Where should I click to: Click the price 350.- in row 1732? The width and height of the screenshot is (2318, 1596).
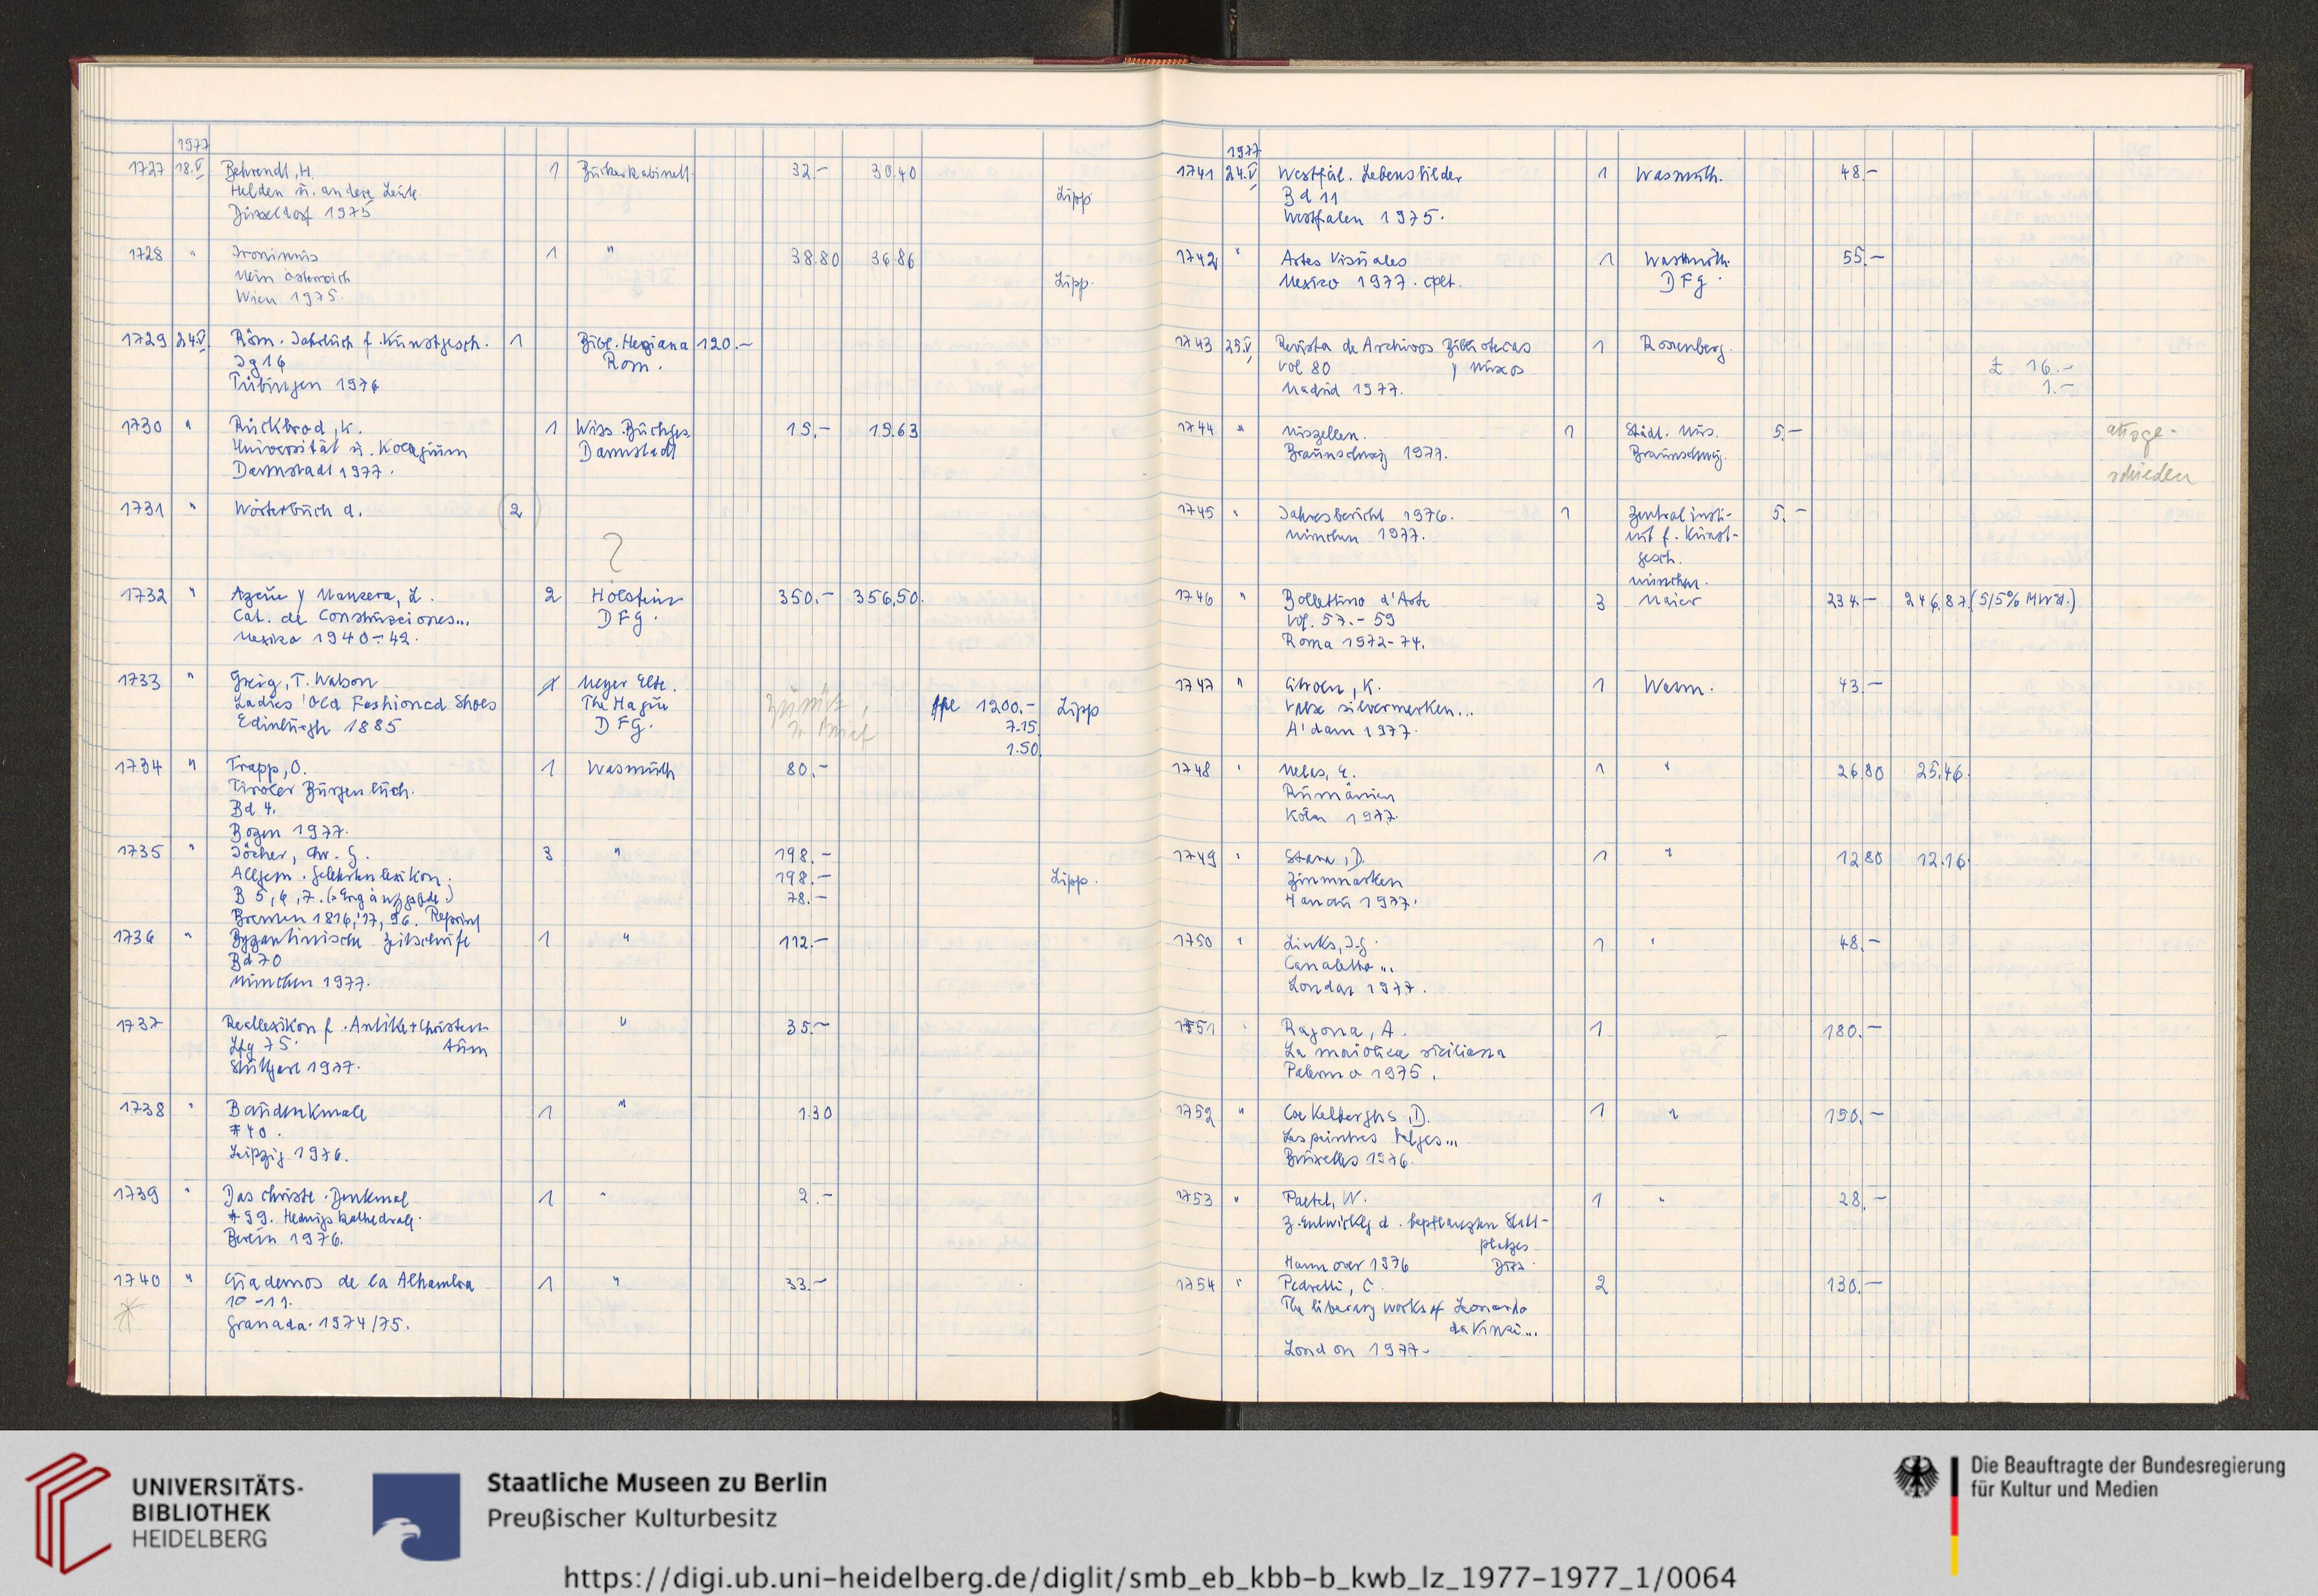[x=806, y=597]
